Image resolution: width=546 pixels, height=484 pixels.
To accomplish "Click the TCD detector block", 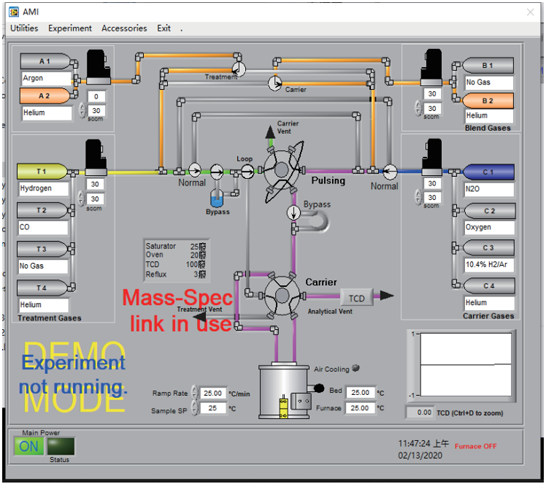I will coord(357,298).
